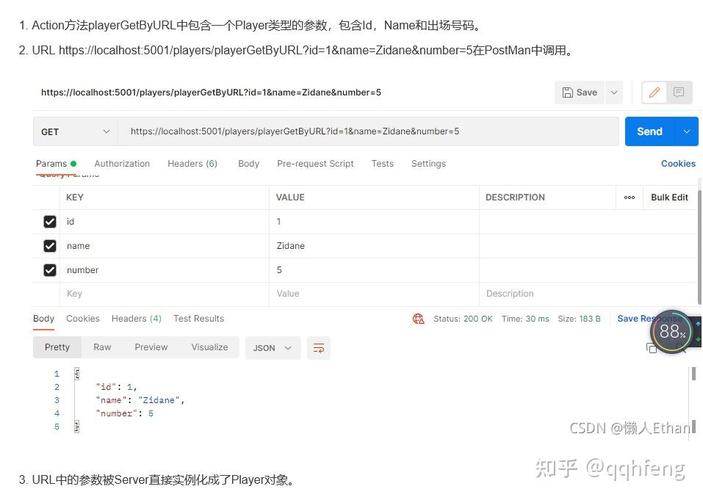Click the empty Value input field

coord(374,294)
